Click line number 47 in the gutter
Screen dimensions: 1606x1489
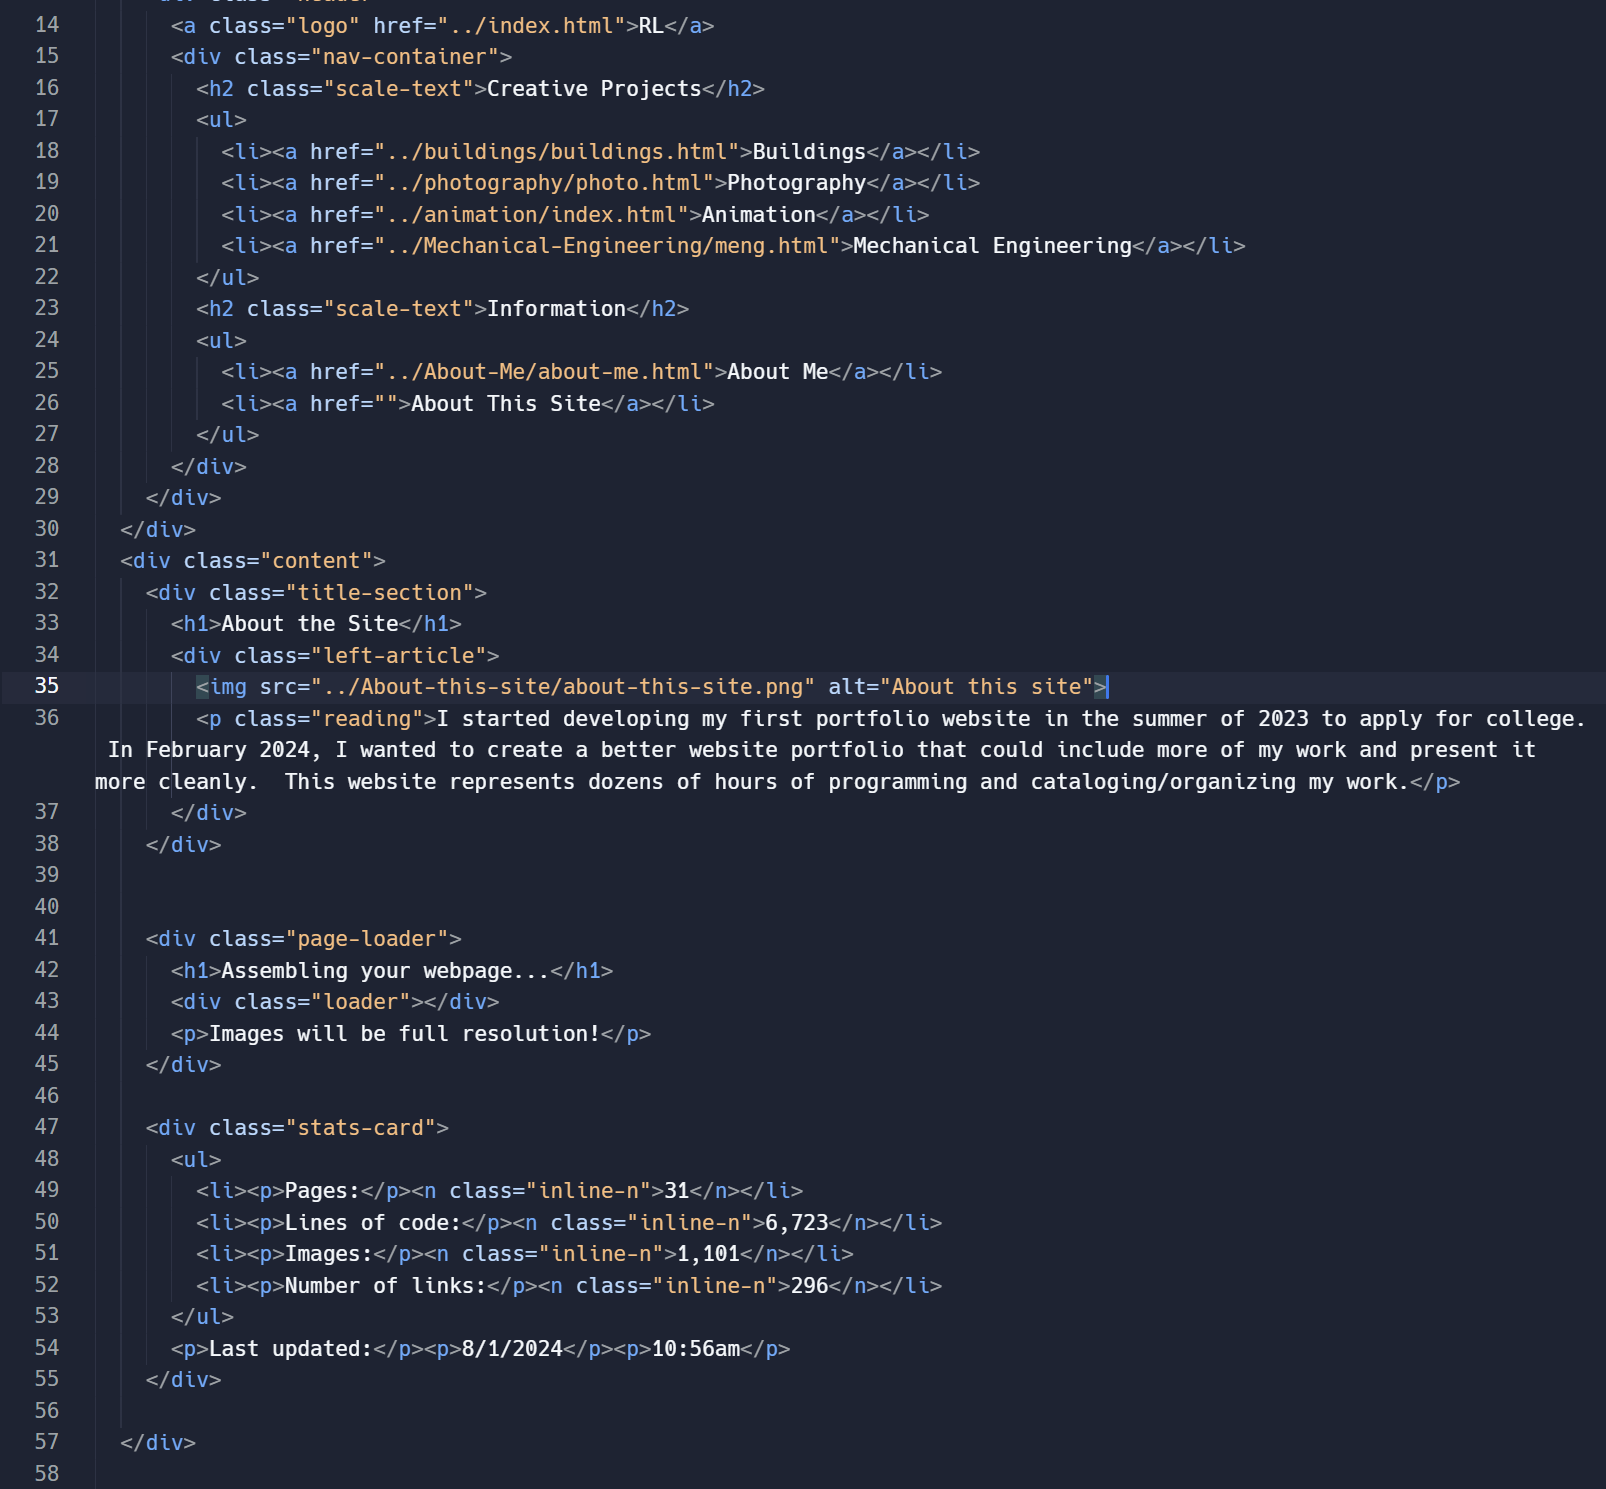pos(47,1127)
